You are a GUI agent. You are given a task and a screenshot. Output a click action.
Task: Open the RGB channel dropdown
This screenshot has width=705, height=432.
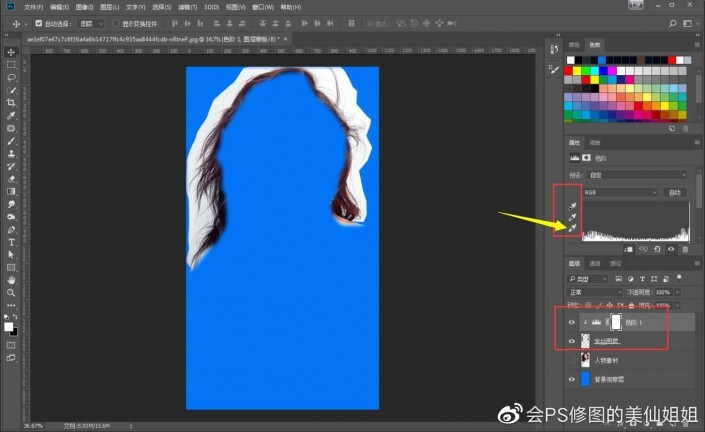622,192
